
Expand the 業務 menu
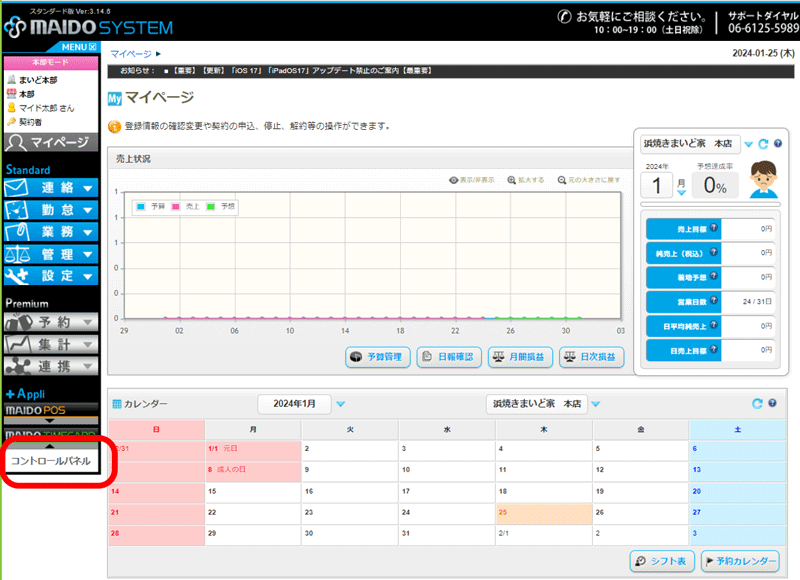coord(51,232)
